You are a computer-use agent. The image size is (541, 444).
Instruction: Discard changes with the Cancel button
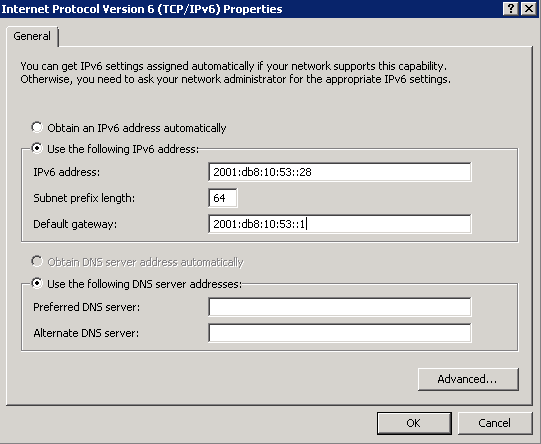tap(494, 423)
